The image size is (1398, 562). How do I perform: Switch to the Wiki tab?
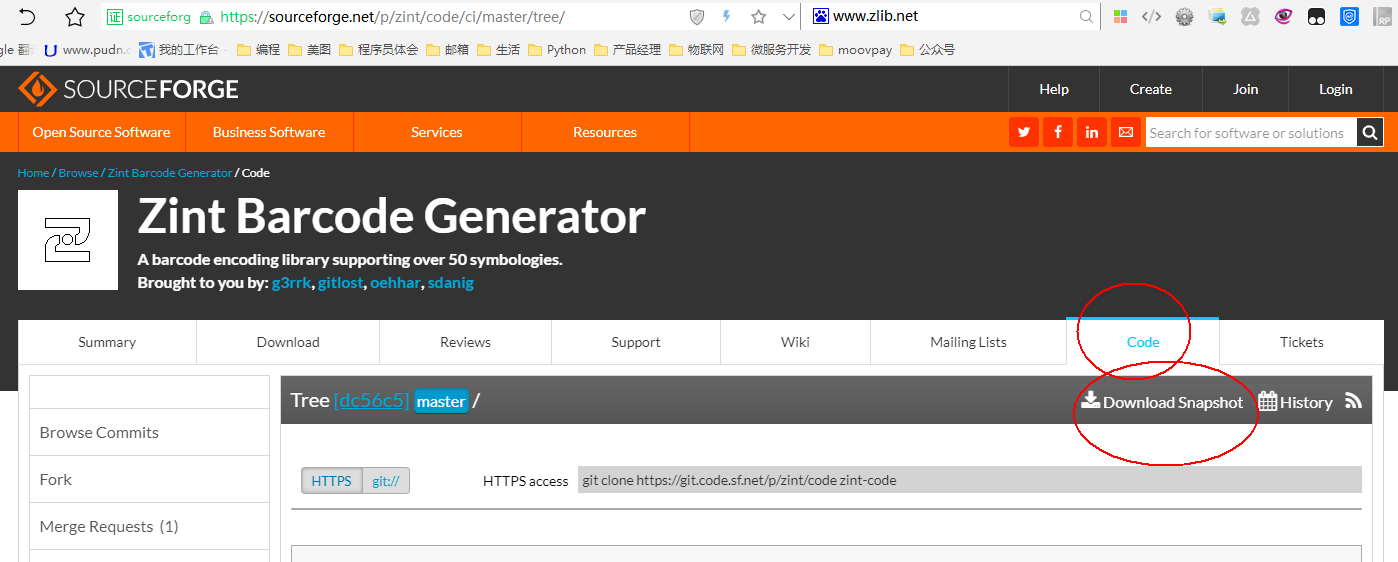click(796, 342)
